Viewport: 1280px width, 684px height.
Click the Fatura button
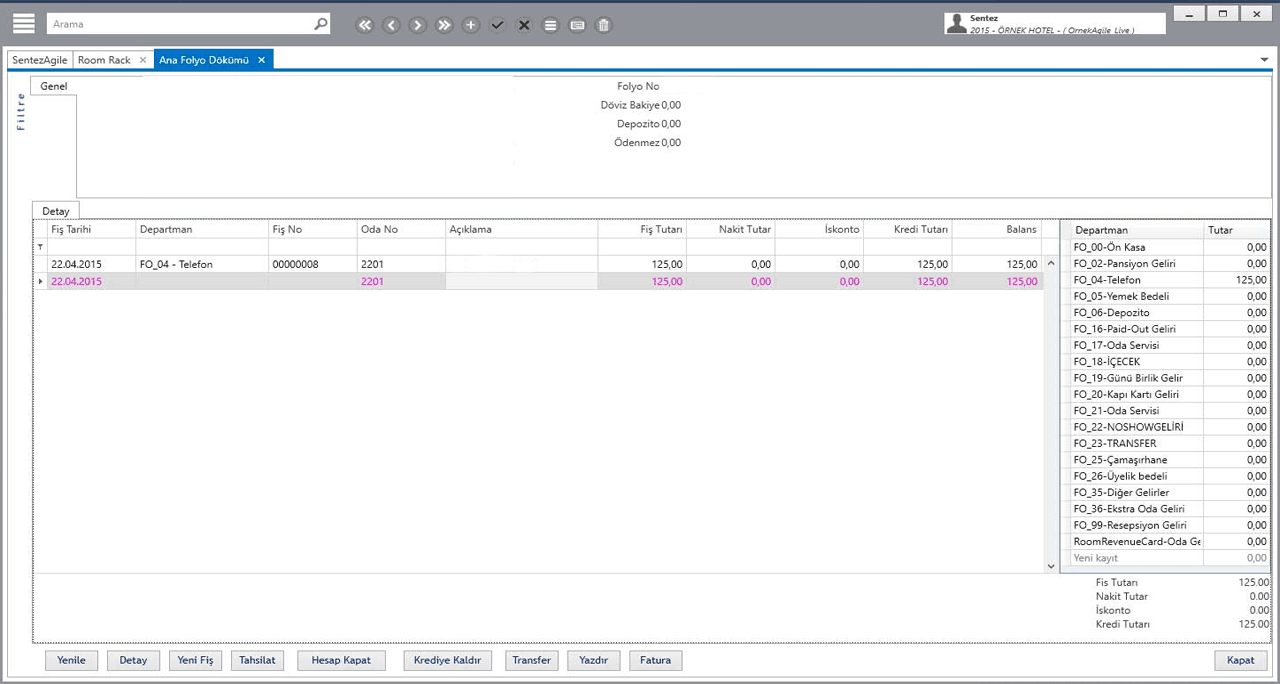coord(655,660)
